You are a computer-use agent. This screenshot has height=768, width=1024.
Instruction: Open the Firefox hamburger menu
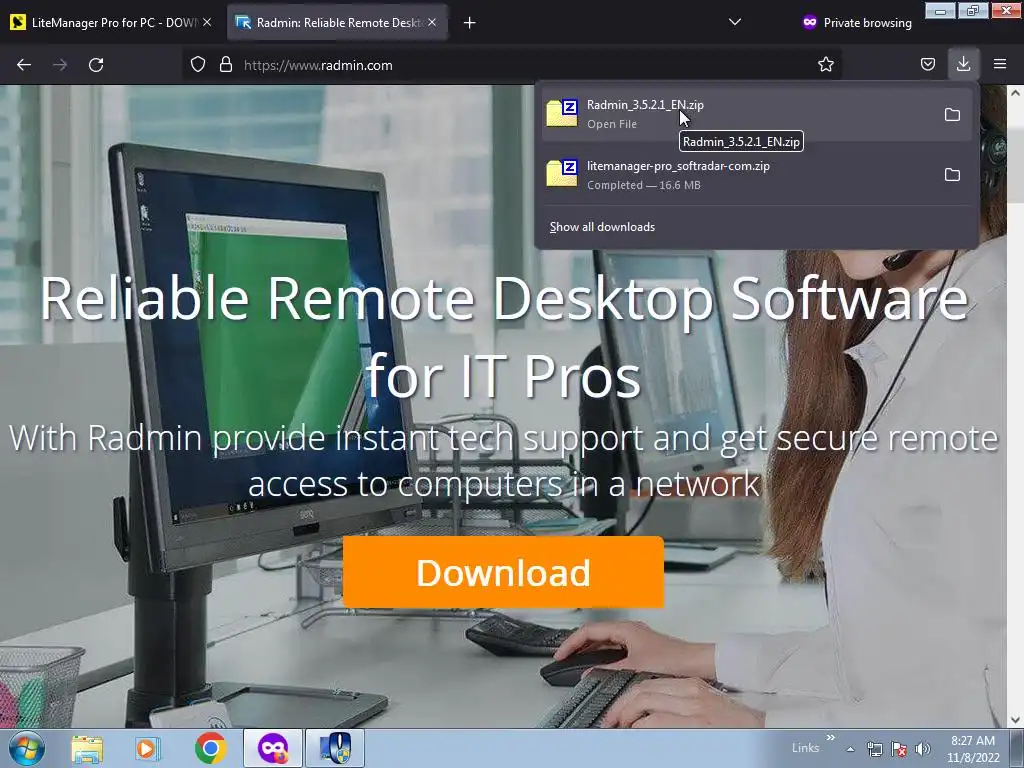click(1000, 64)
